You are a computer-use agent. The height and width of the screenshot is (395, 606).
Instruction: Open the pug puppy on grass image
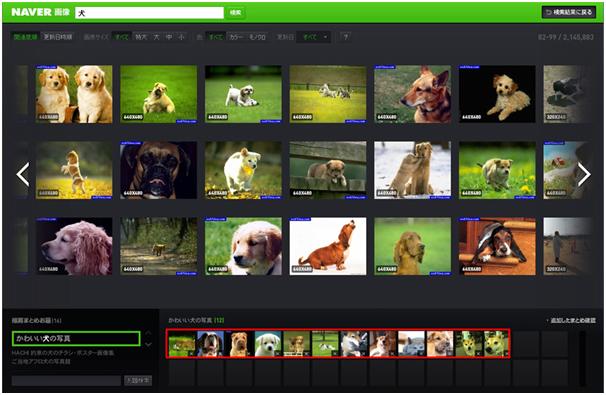tap(158, 94)
